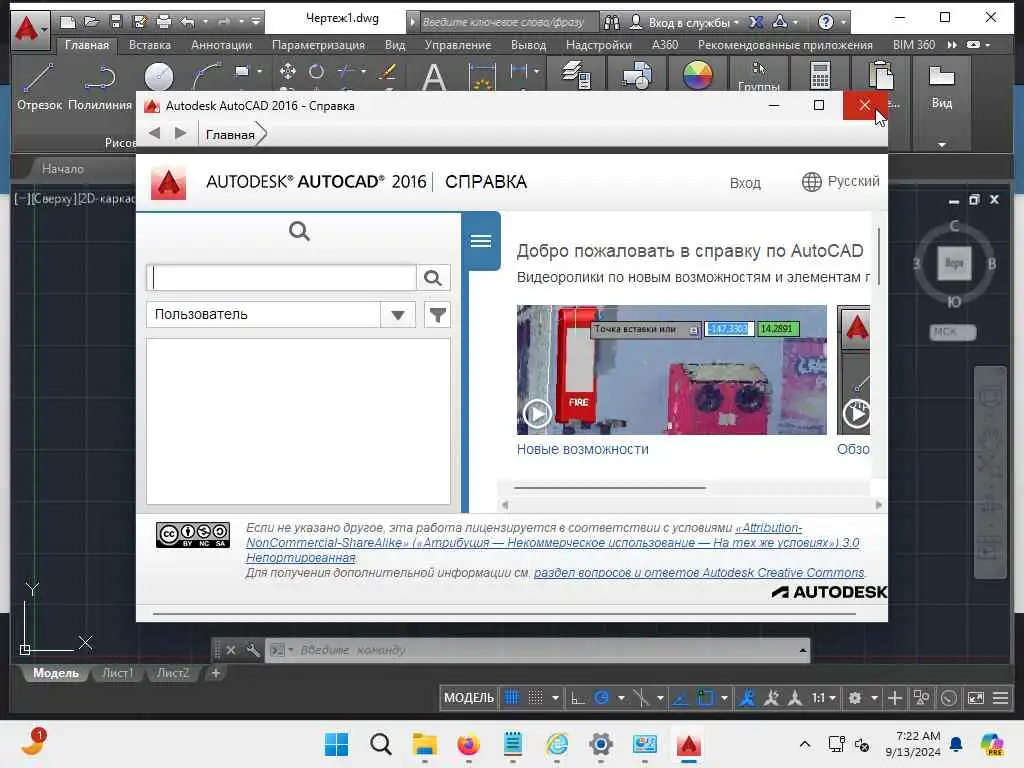Toggle snap mode dots in status bar
Viewport: 1024px width, 768px height.
click(x=536, y=697)
